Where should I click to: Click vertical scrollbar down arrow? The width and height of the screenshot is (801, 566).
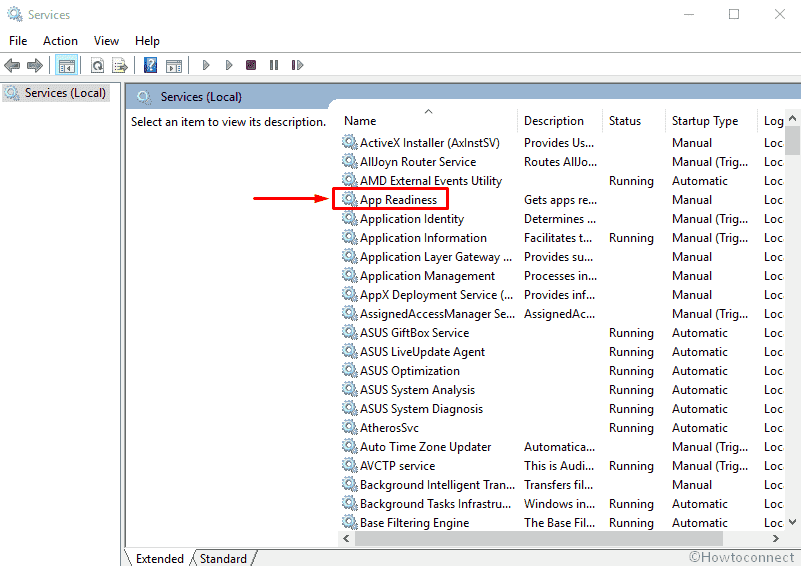(792, 522)
